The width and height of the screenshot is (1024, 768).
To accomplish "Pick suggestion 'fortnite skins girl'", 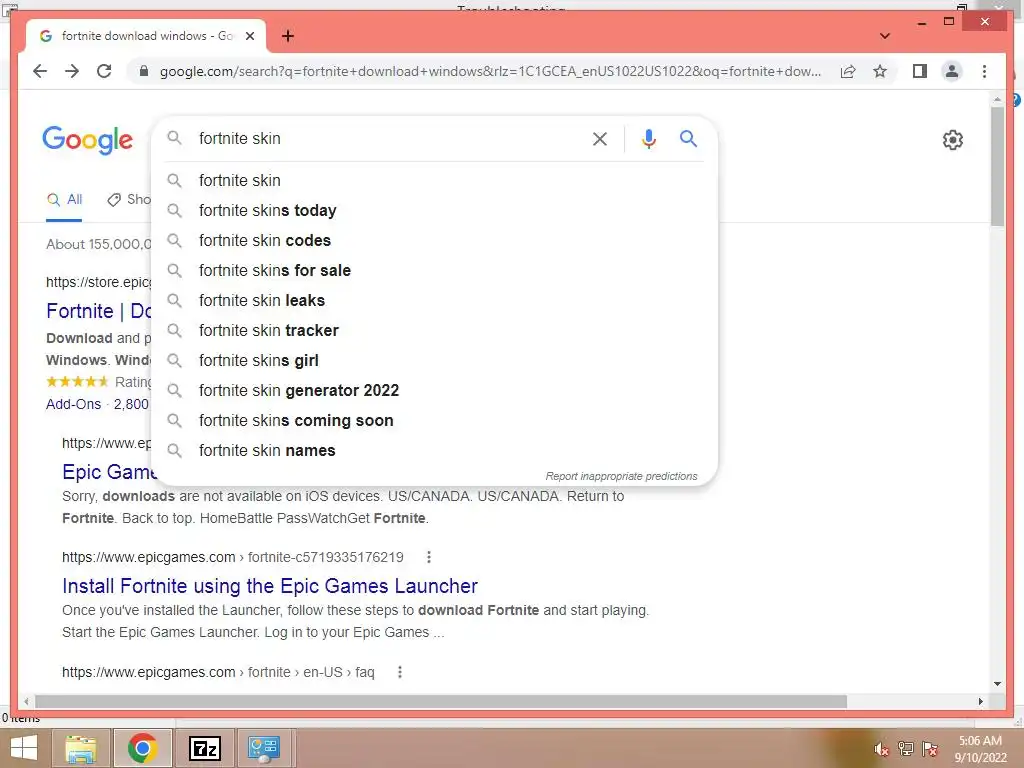I will 435,360.
